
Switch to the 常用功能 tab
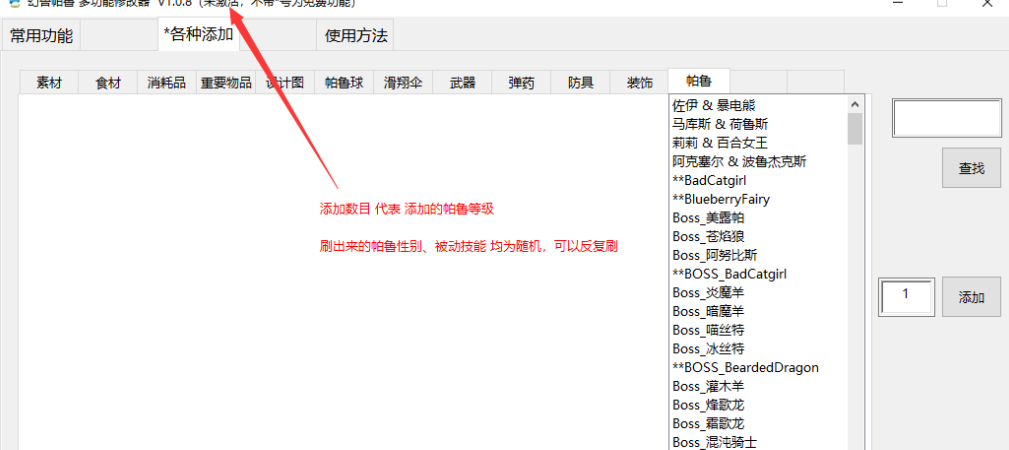[41, 36]
